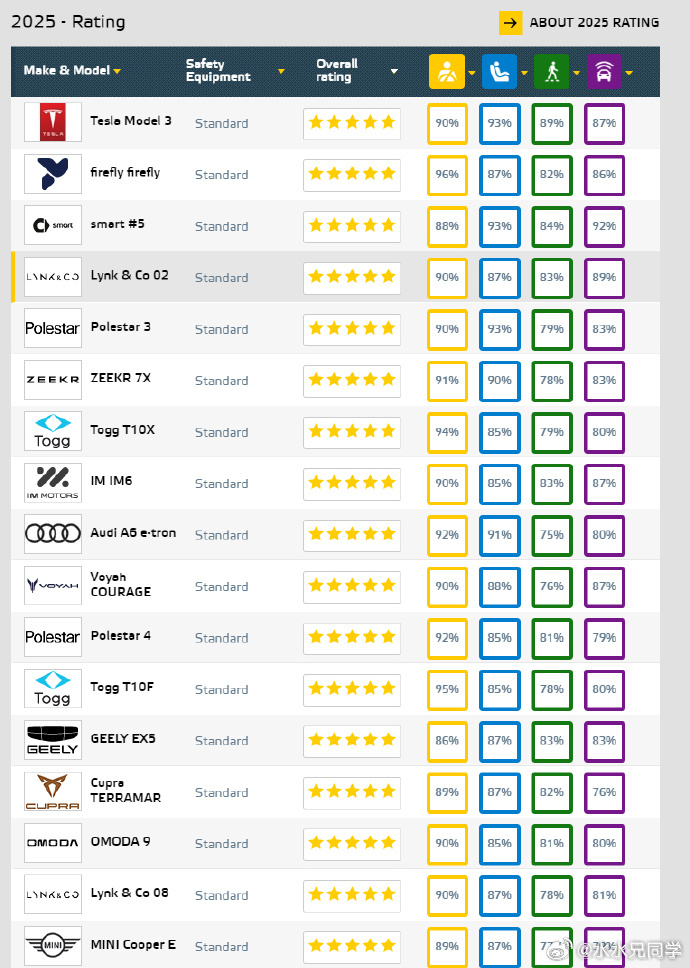Click the MINI logo icon
Image resolution: width=690 pixels, height=968 pixels.
pos(53,945)
